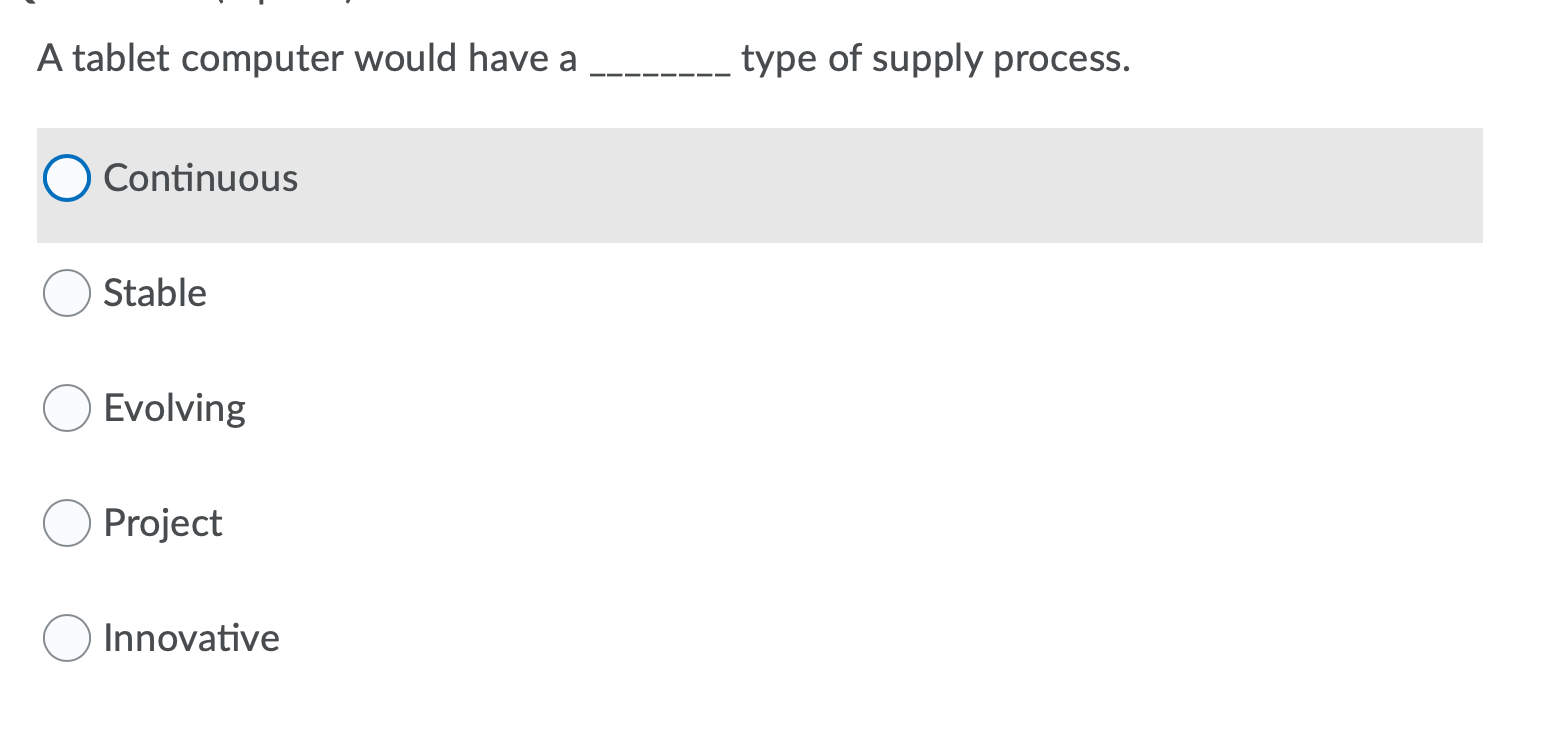1550x746 pixels.
Task: Click the question text about tablet computers
Action: point(583,58)
